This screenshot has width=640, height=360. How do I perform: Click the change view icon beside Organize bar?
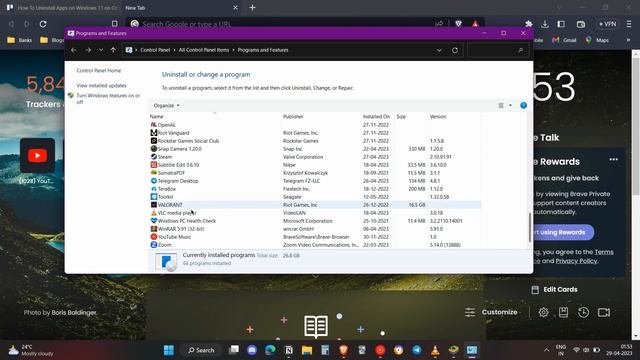point(501,105)
